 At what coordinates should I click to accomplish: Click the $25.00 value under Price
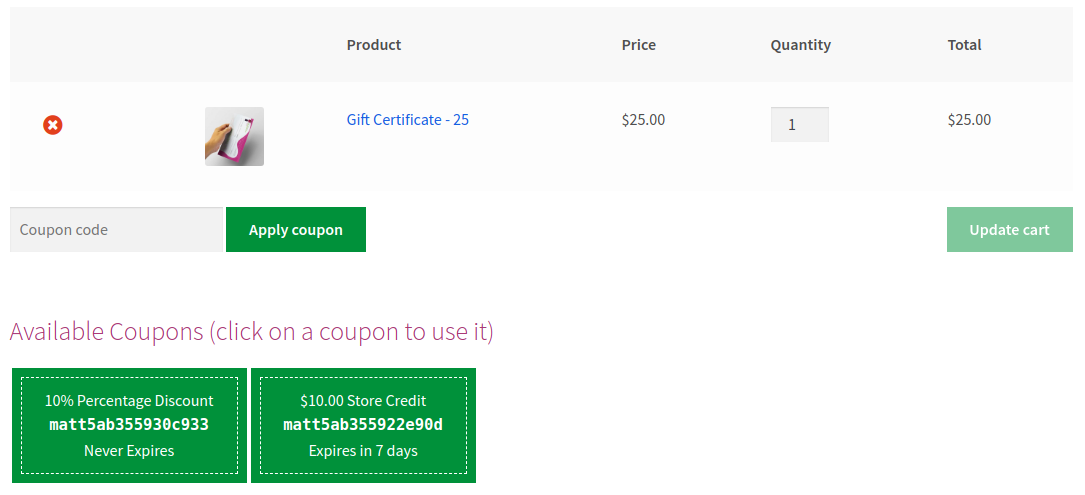644,120
